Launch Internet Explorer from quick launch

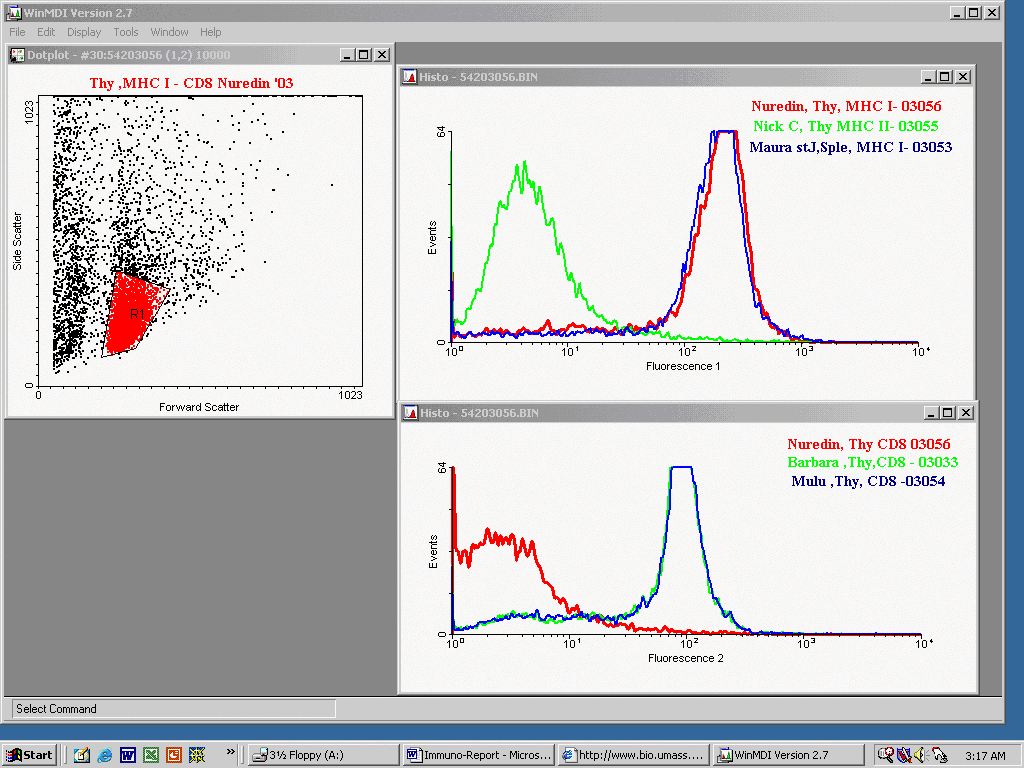[104, 754]
